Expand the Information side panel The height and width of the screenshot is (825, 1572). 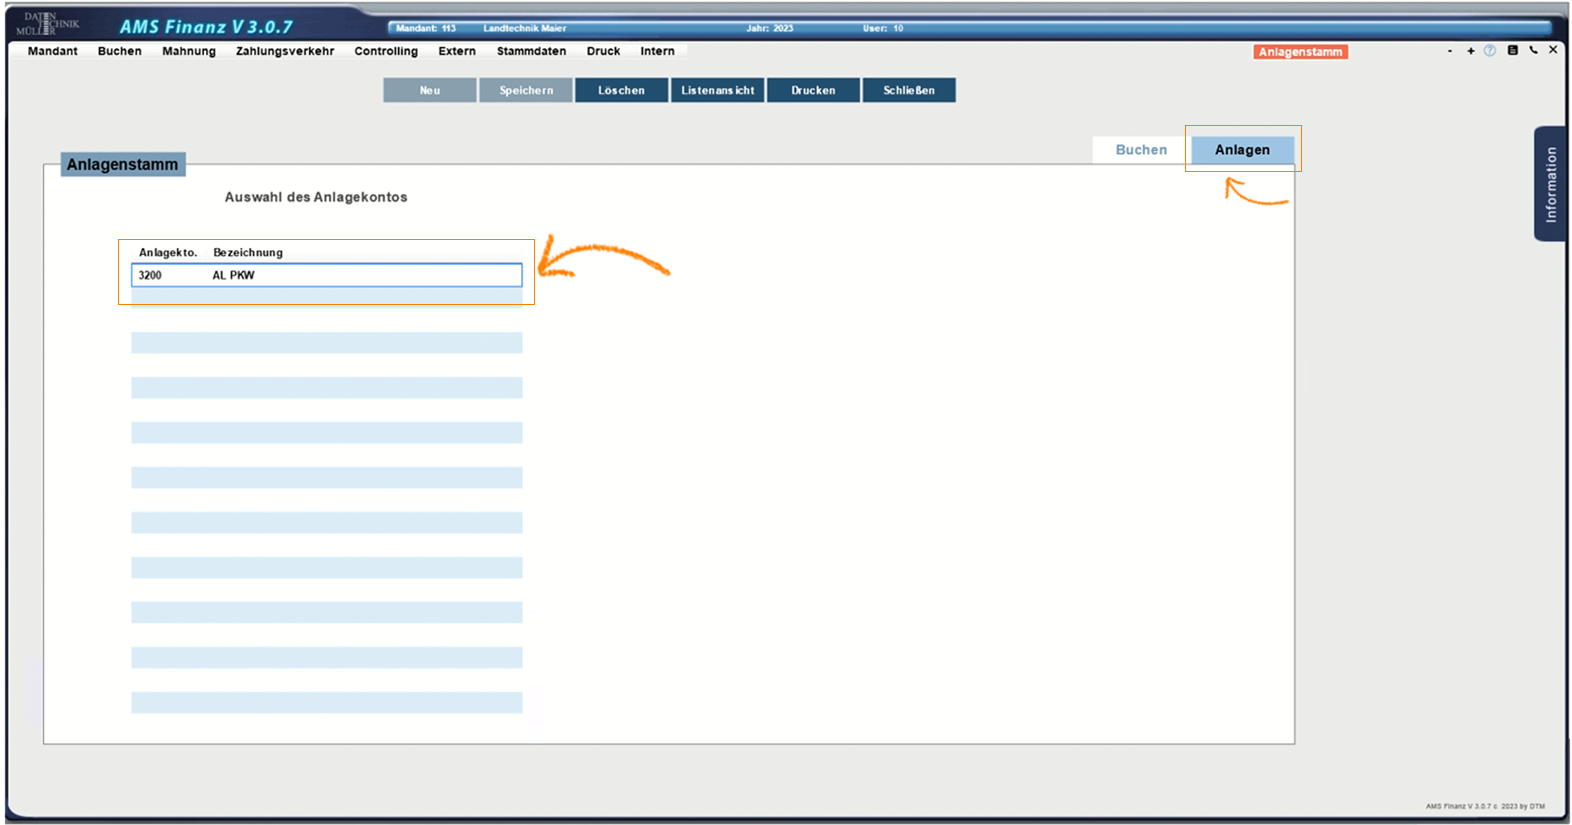coord(1550,184)
